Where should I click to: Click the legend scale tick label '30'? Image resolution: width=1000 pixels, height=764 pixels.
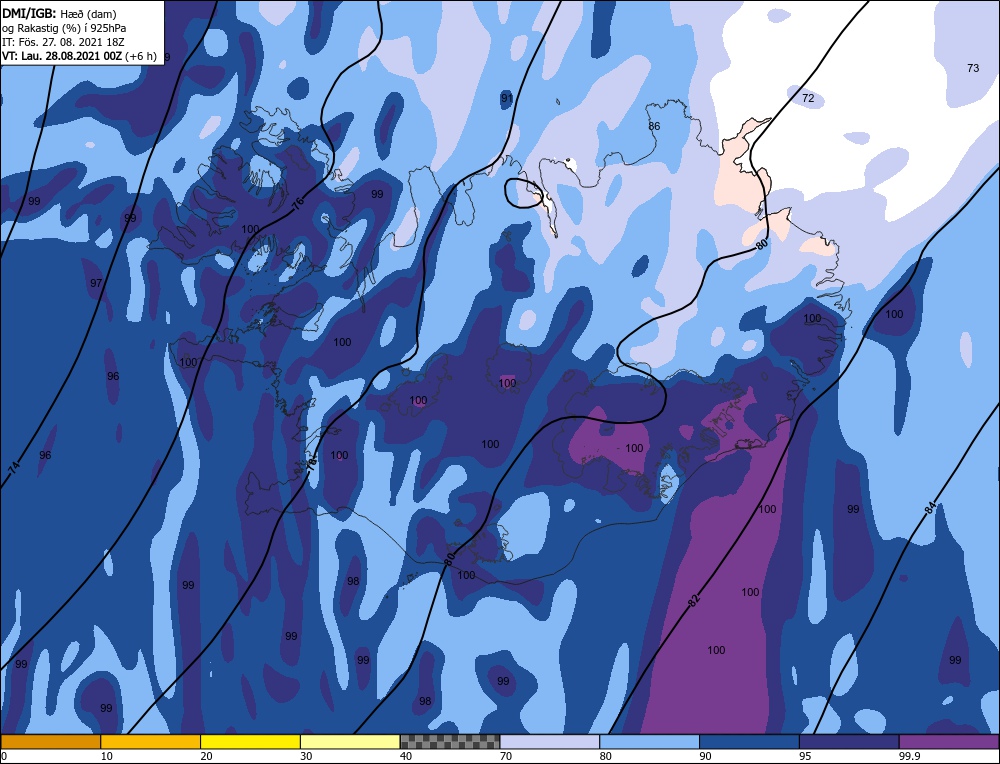[x=306, y=756]
